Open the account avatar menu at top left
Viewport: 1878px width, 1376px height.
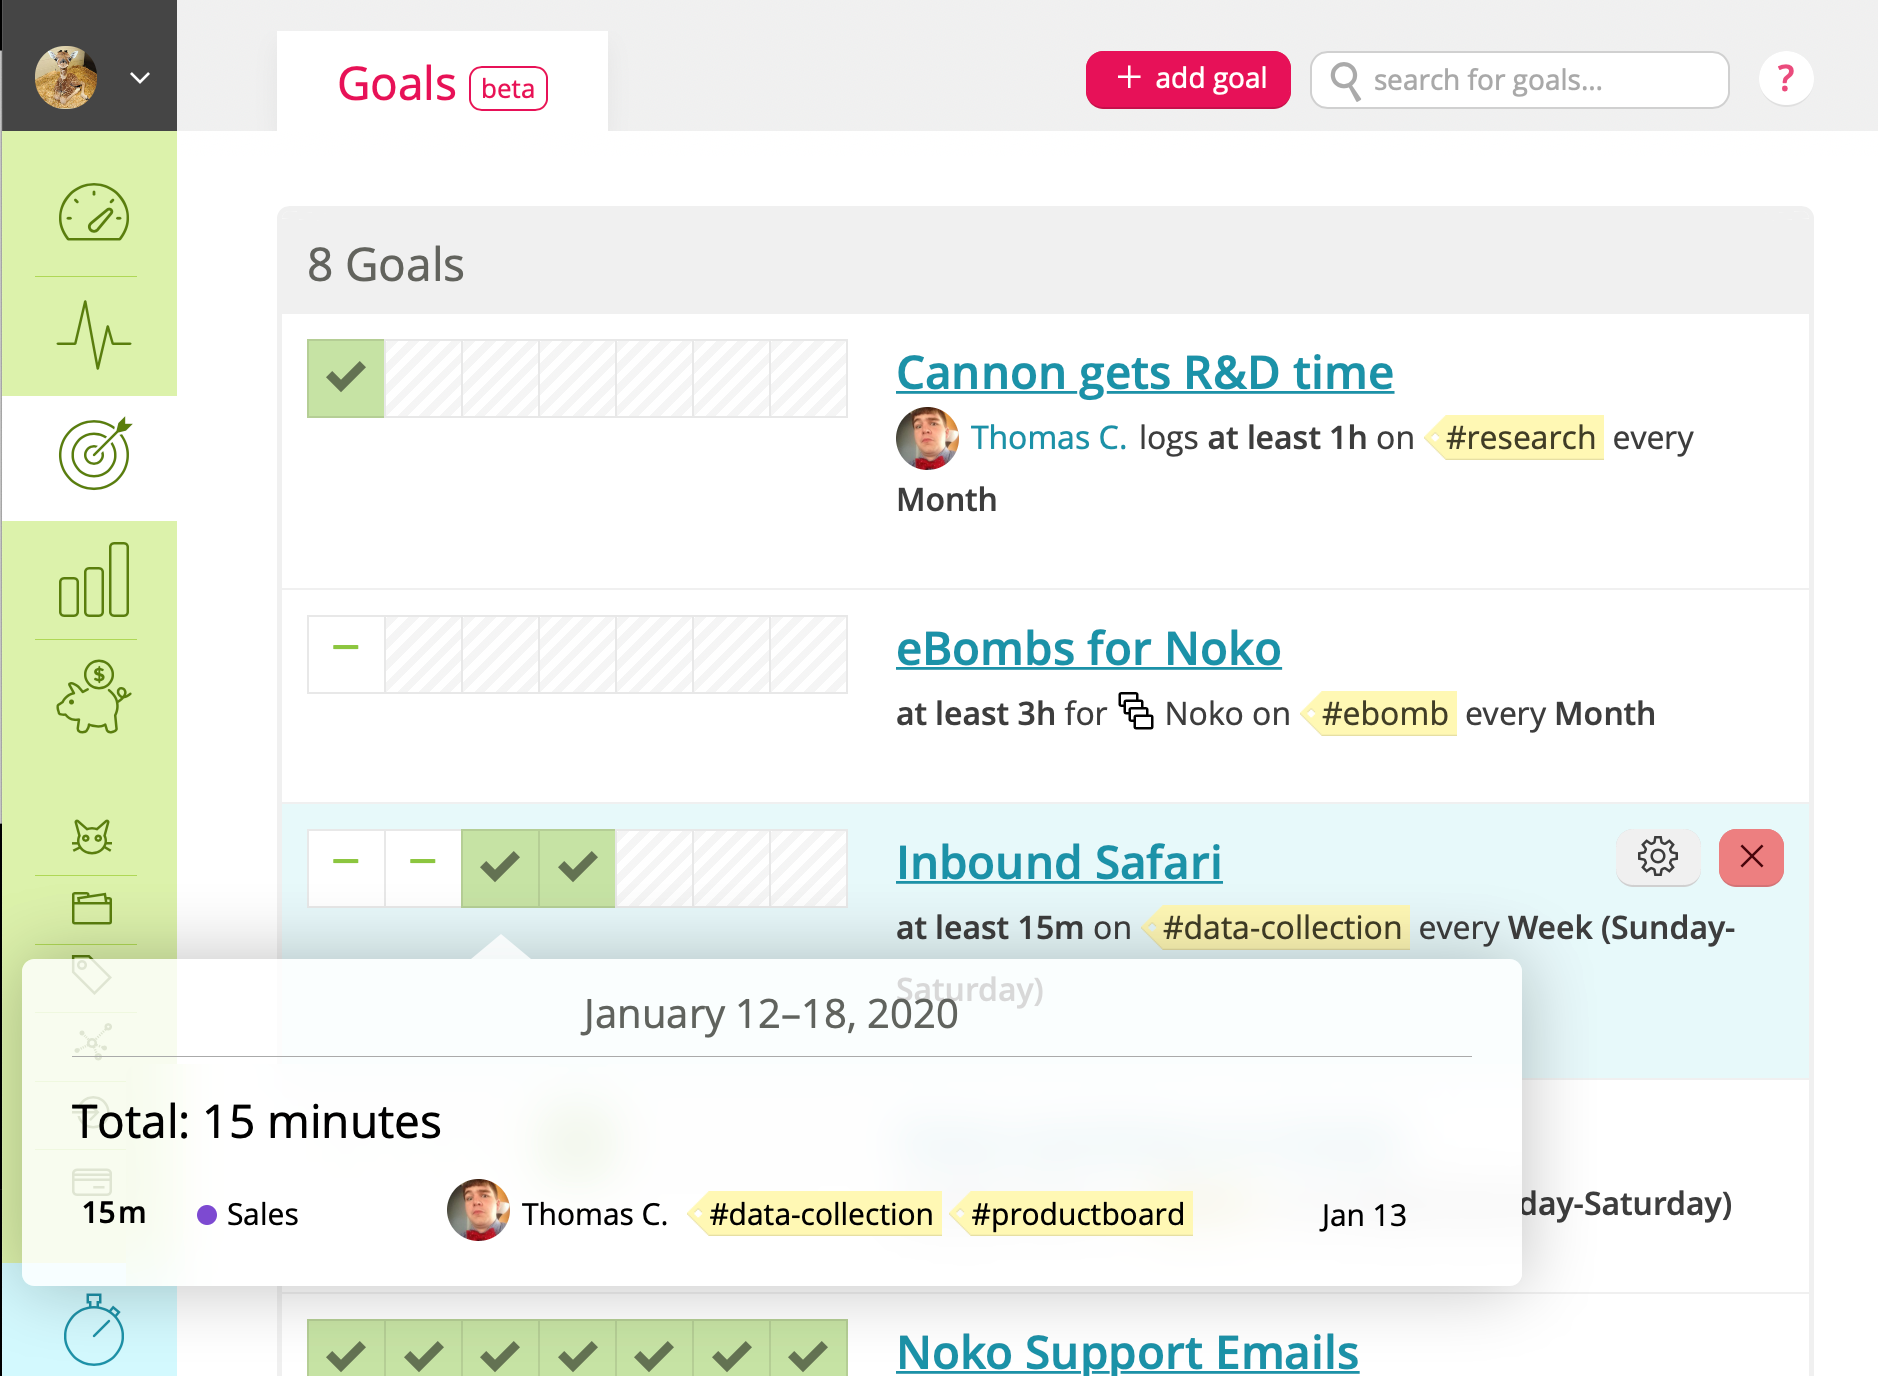coord(66,77)
